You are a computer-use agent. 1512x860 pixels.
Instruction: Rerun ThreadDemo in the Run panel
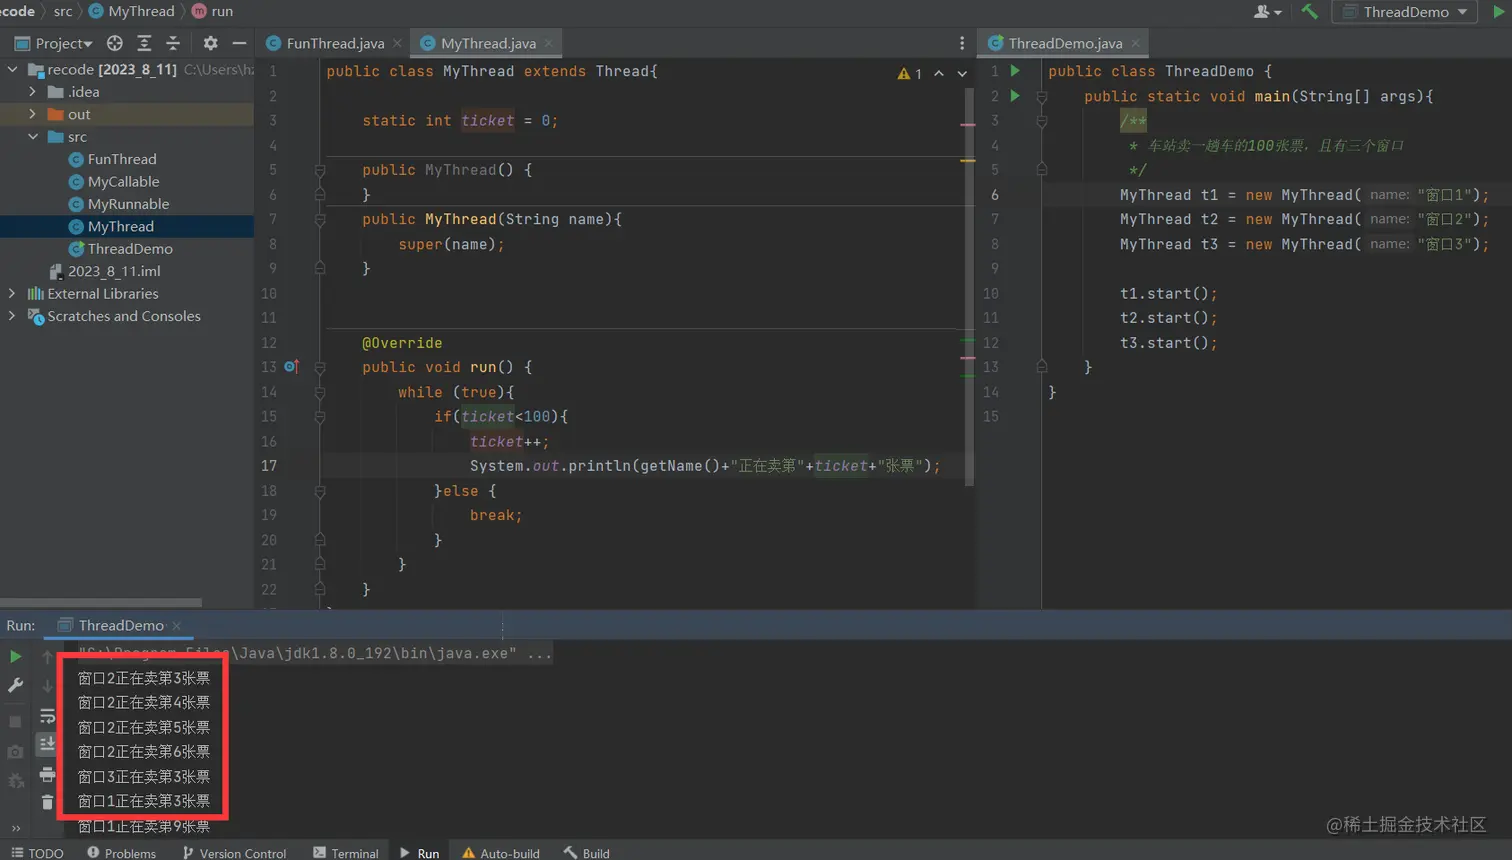point(15,657)
